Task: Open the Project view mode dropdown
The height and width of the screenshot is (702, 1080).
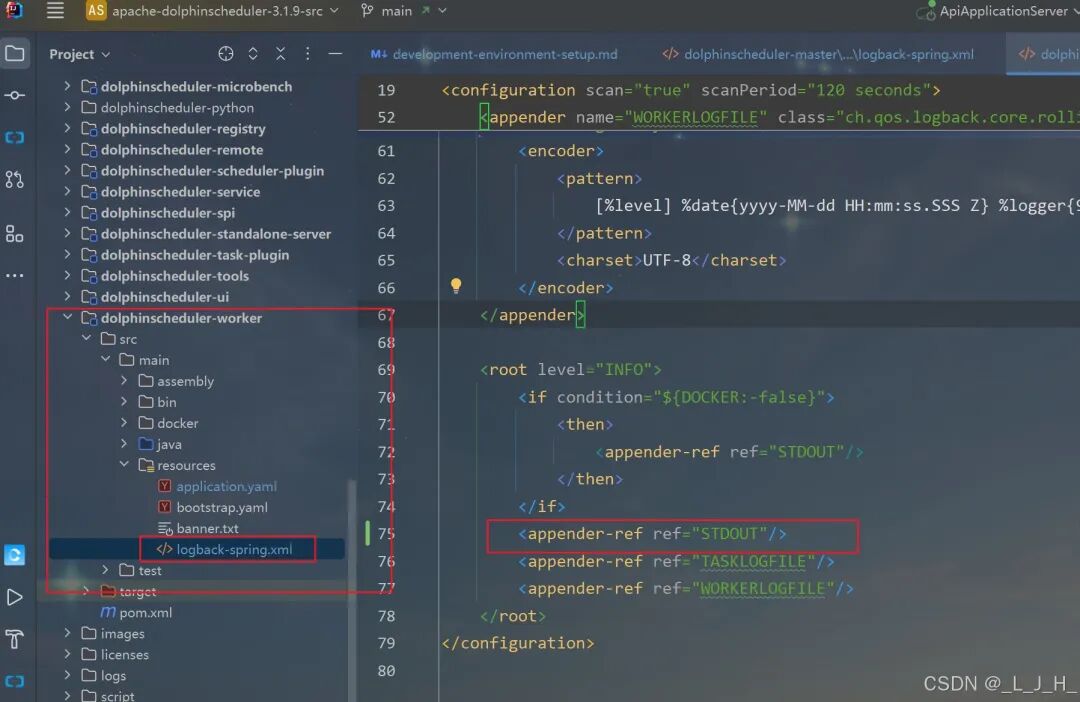Action: (x=79, y=54)
